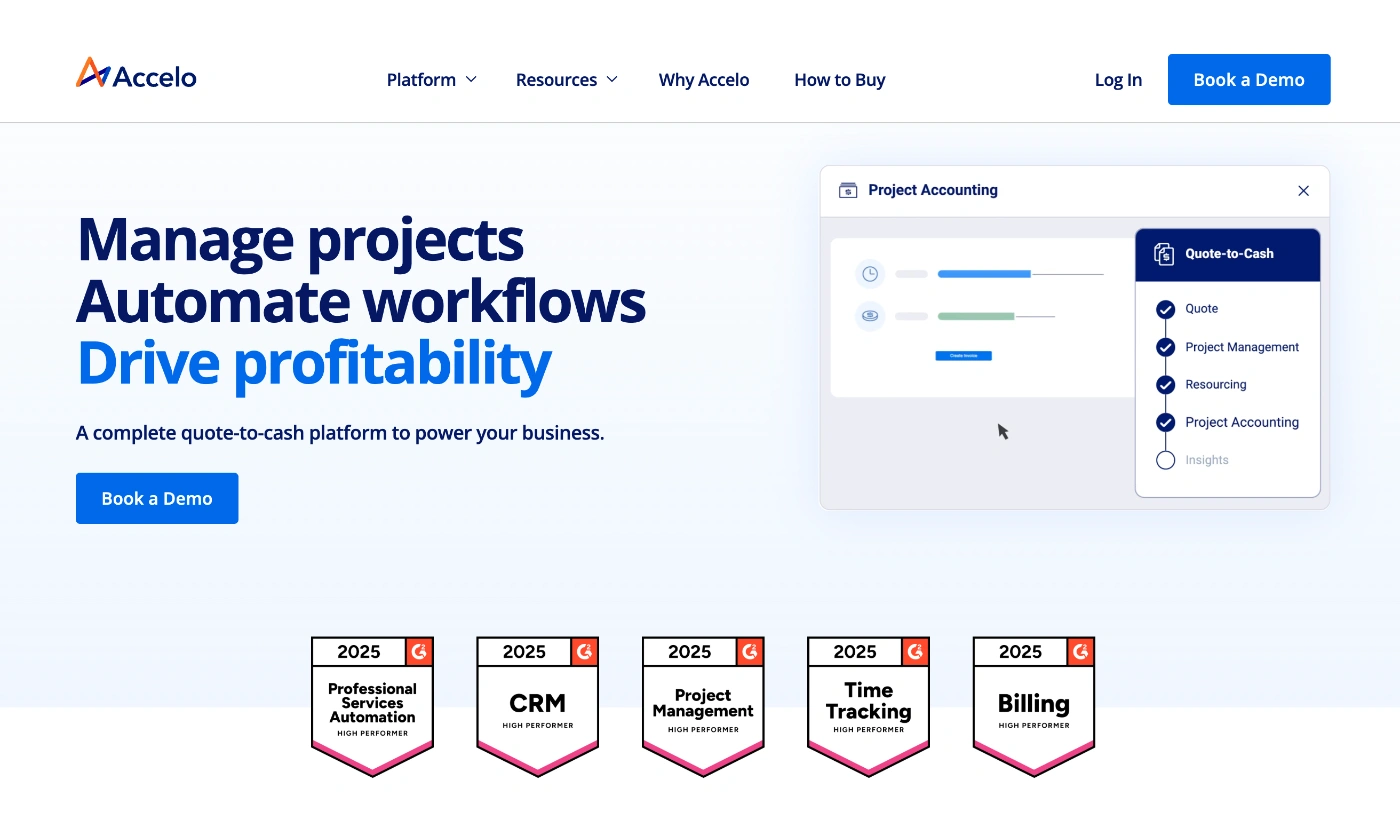This screenshot has width=1400, height=828.
Task: Click the Project Accounting wallet icon
Action: 848,190
